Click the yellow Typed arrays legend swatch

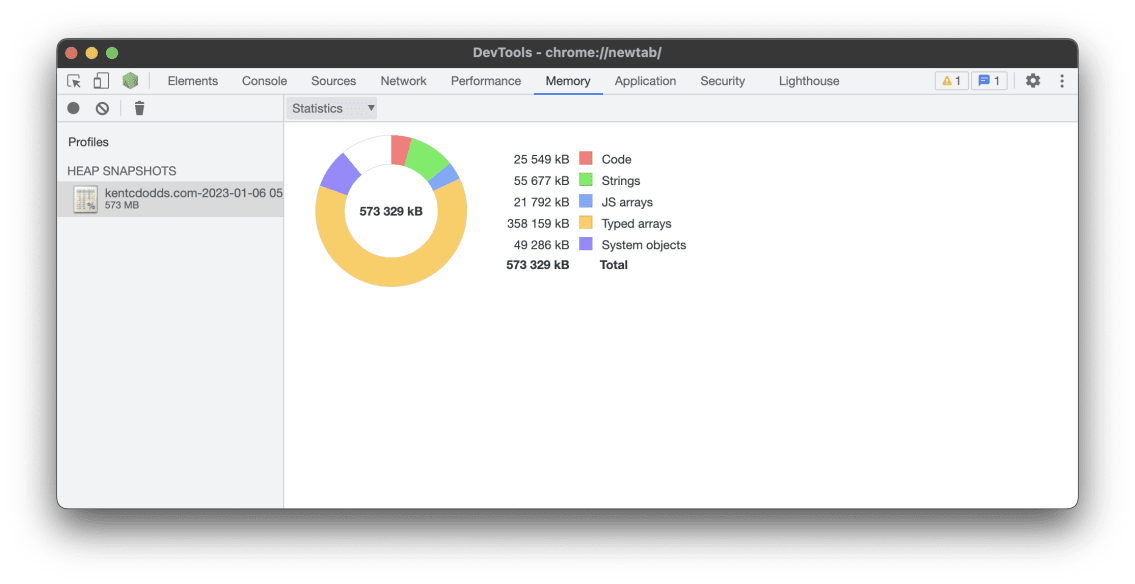coord(586,222)
